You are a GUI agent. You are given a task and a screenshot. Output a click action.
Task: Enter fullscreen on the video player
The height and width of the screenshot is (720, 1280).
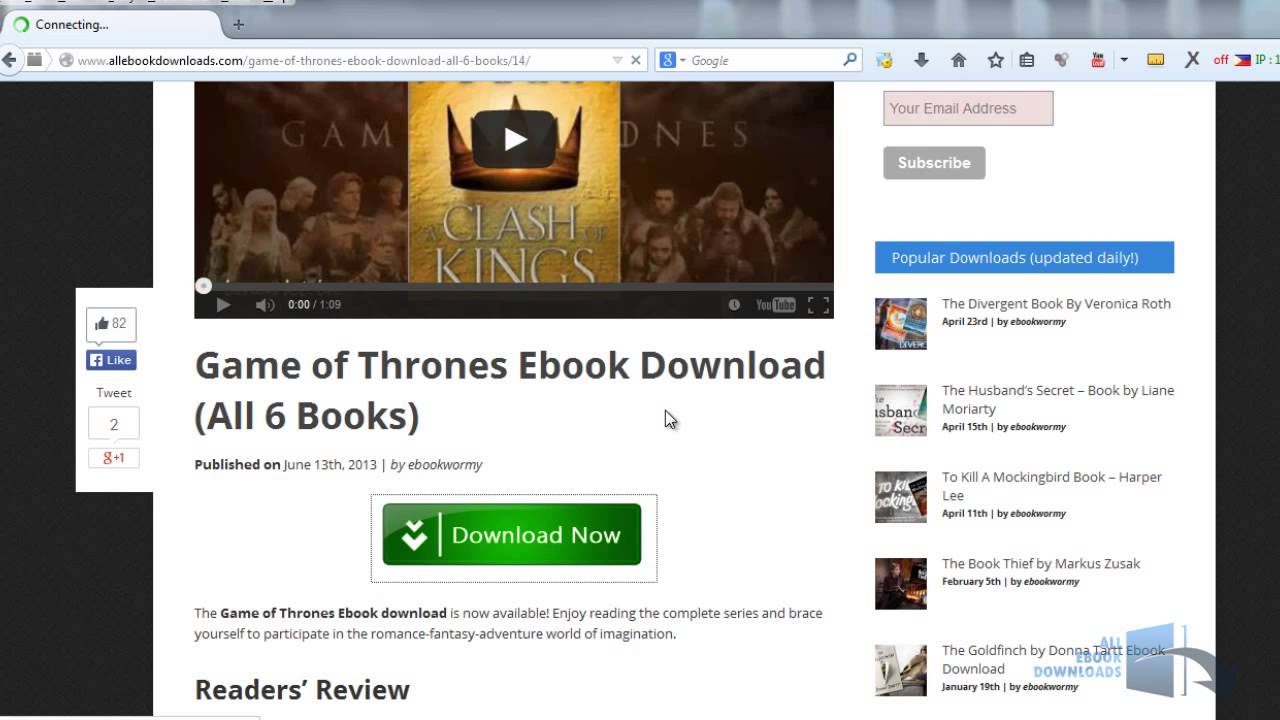[818, 305]
